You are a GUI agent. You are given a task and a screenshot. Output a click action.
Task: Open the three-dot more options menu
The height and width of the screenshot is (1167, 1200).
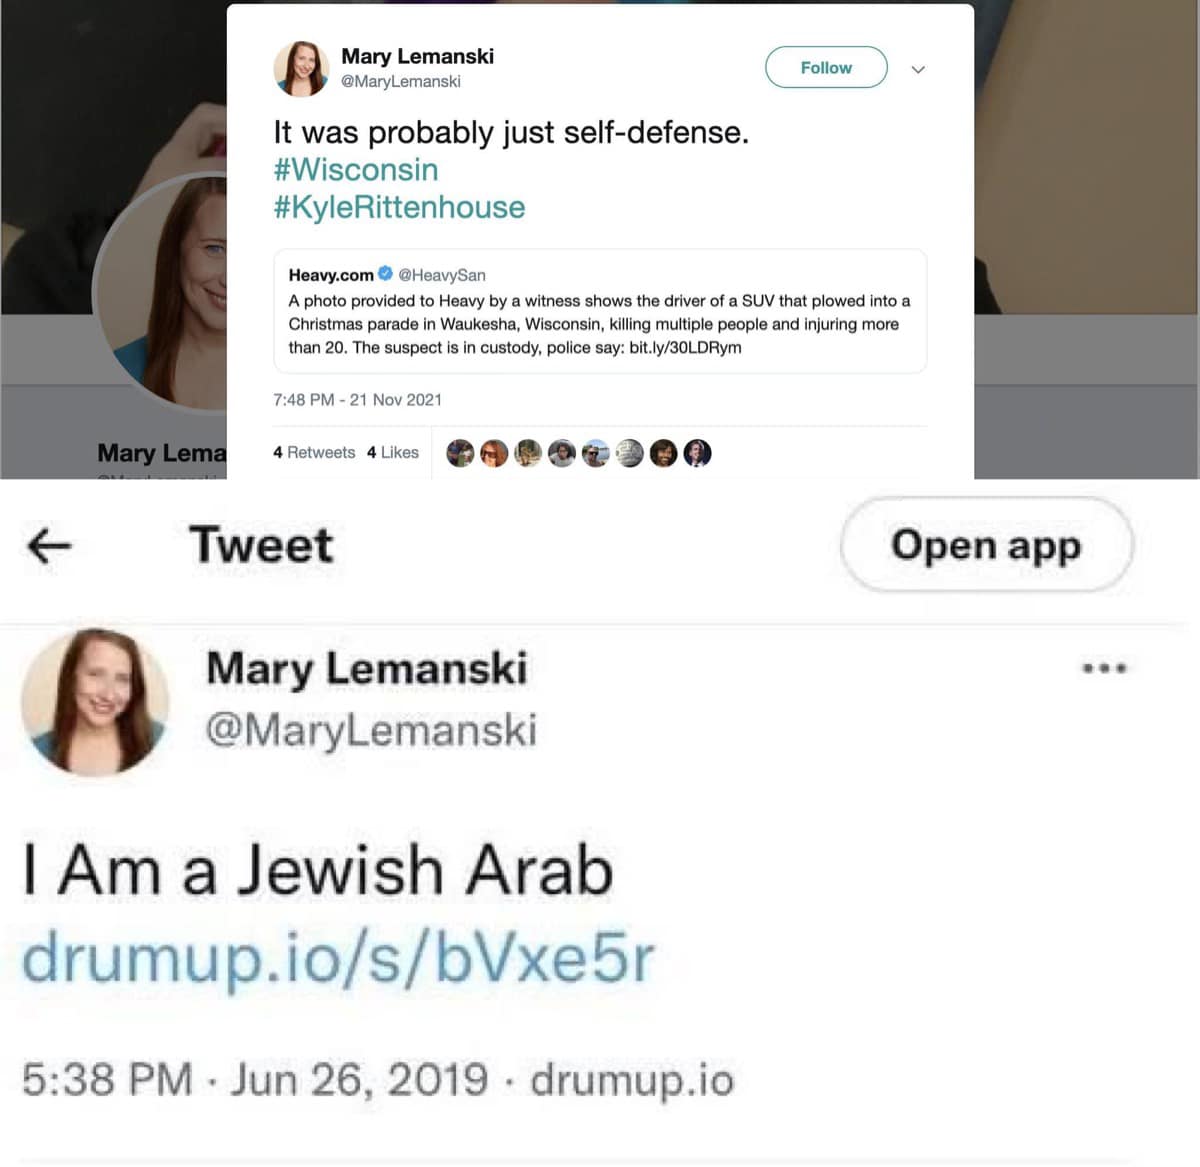[x=1105, y=667]
